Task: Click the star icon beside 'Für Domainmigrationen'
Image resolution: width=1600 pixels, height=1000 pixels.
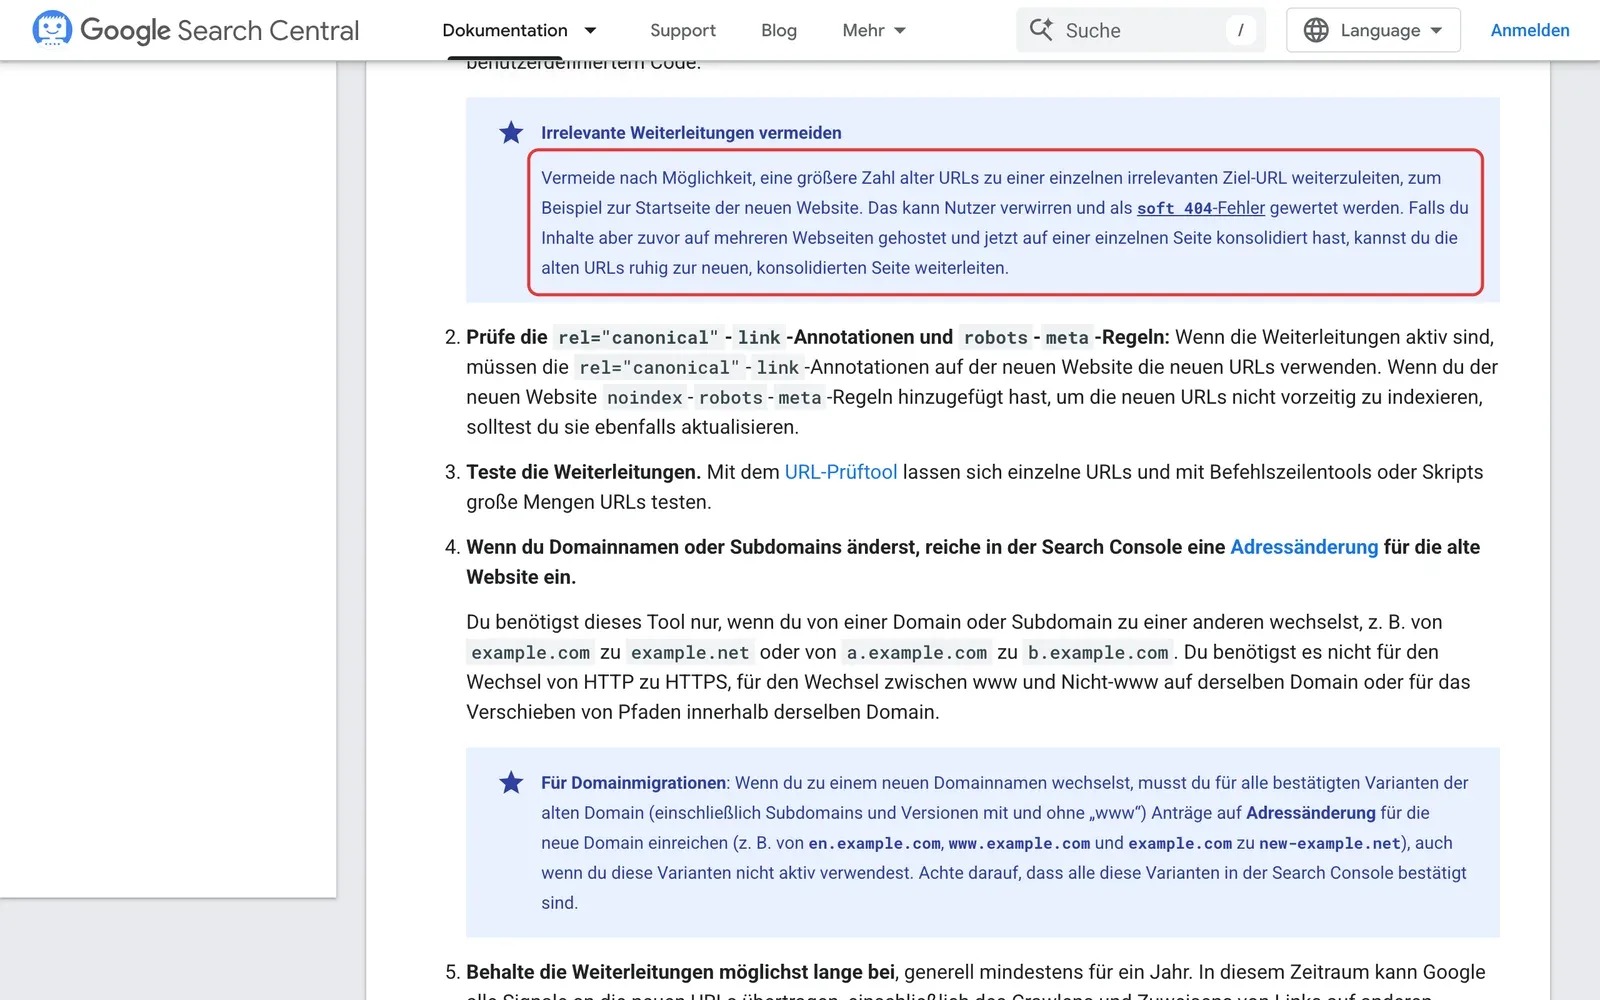Action: click(511, 782)
